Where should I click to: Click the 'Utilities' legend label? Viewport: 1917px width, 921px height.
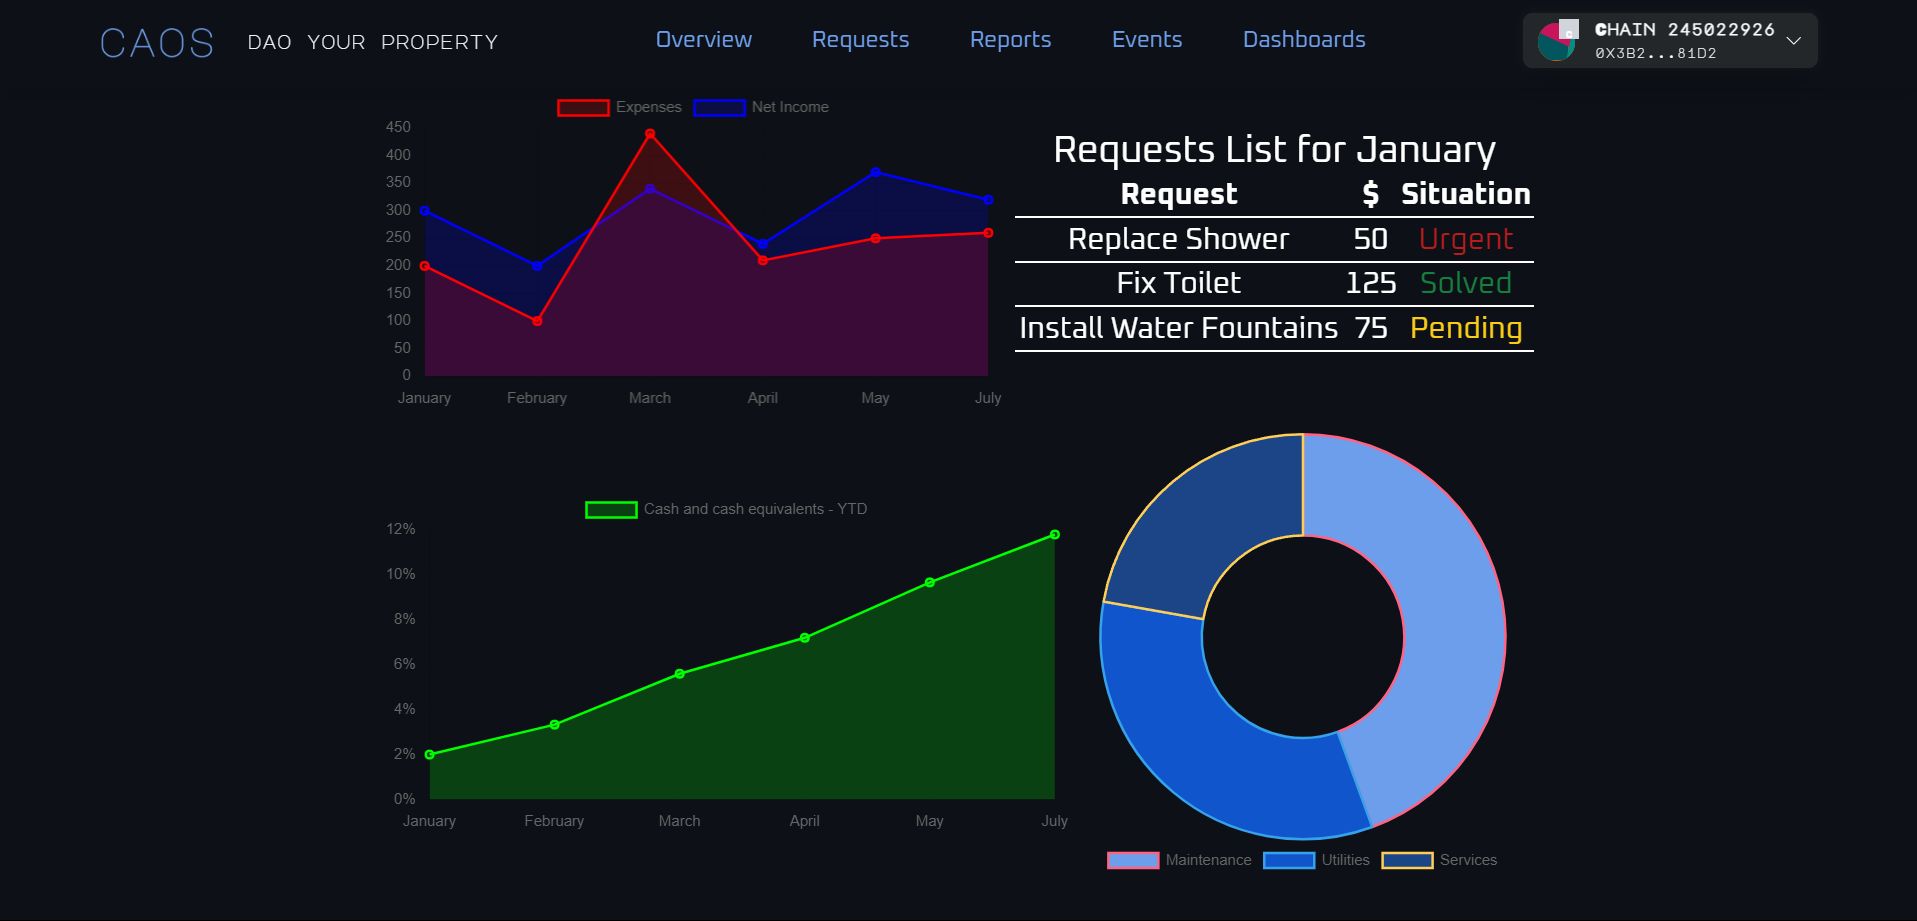coord(1345,860)
